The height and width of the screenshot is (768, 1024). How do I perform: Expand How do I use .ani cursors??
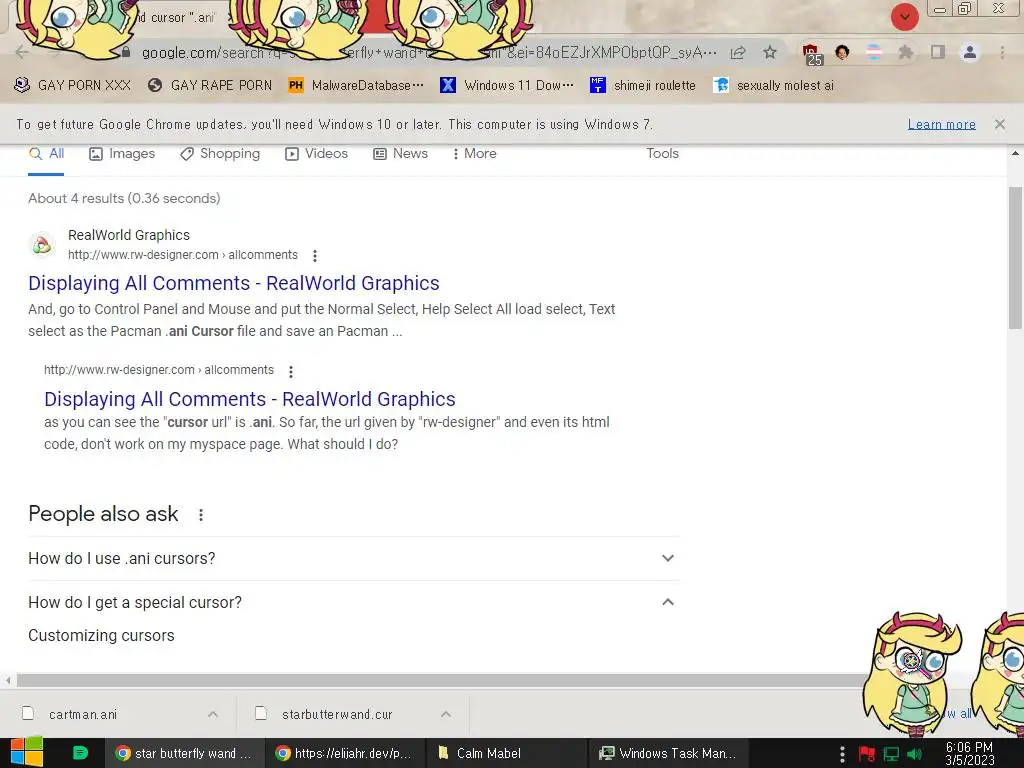coord(354,558)
